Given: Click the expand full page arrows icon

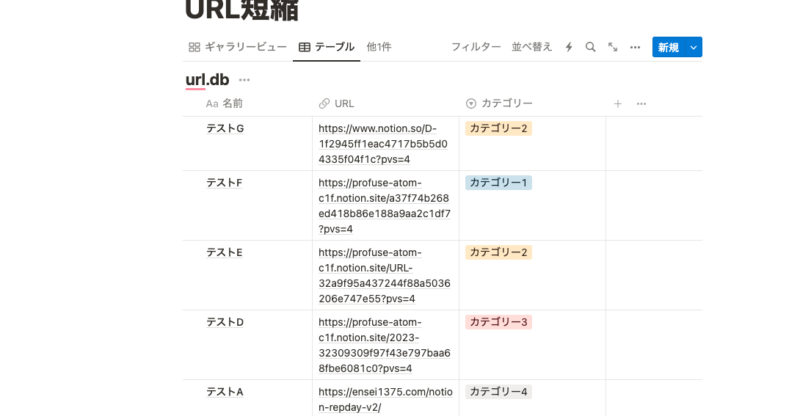Looking at the screenshot, I should tap(613, 47).
